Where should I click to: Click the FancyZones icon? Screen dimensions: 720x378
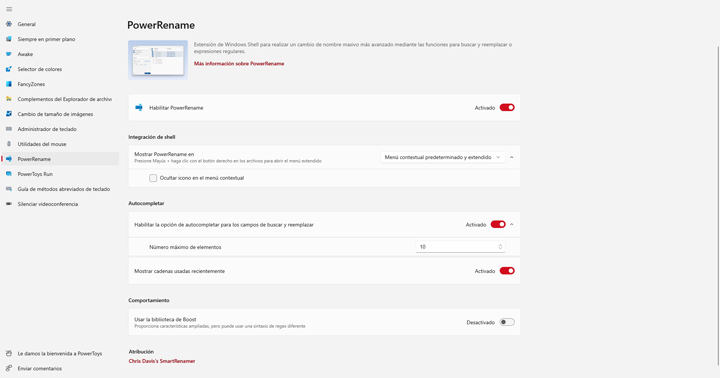9,84
